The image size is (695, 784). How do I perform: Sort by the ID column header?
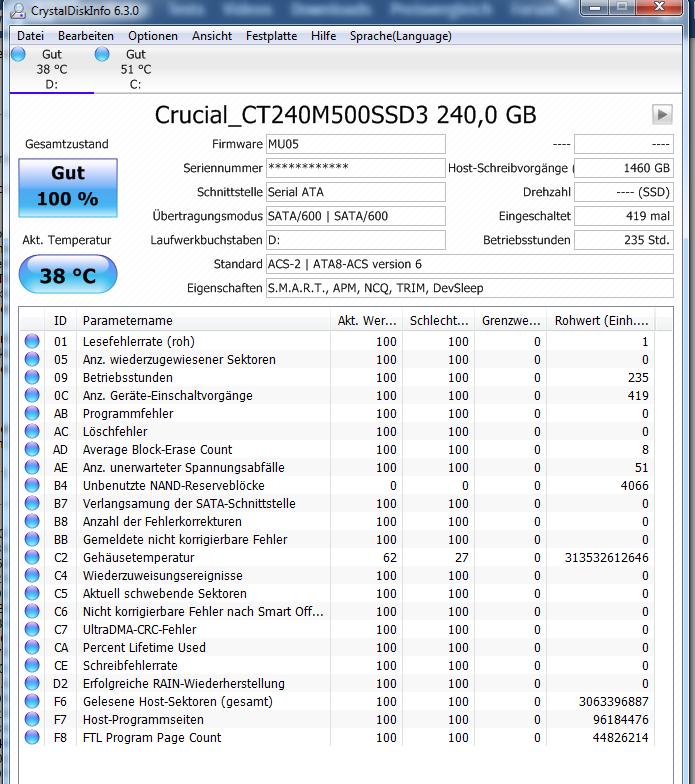(60, 320)
